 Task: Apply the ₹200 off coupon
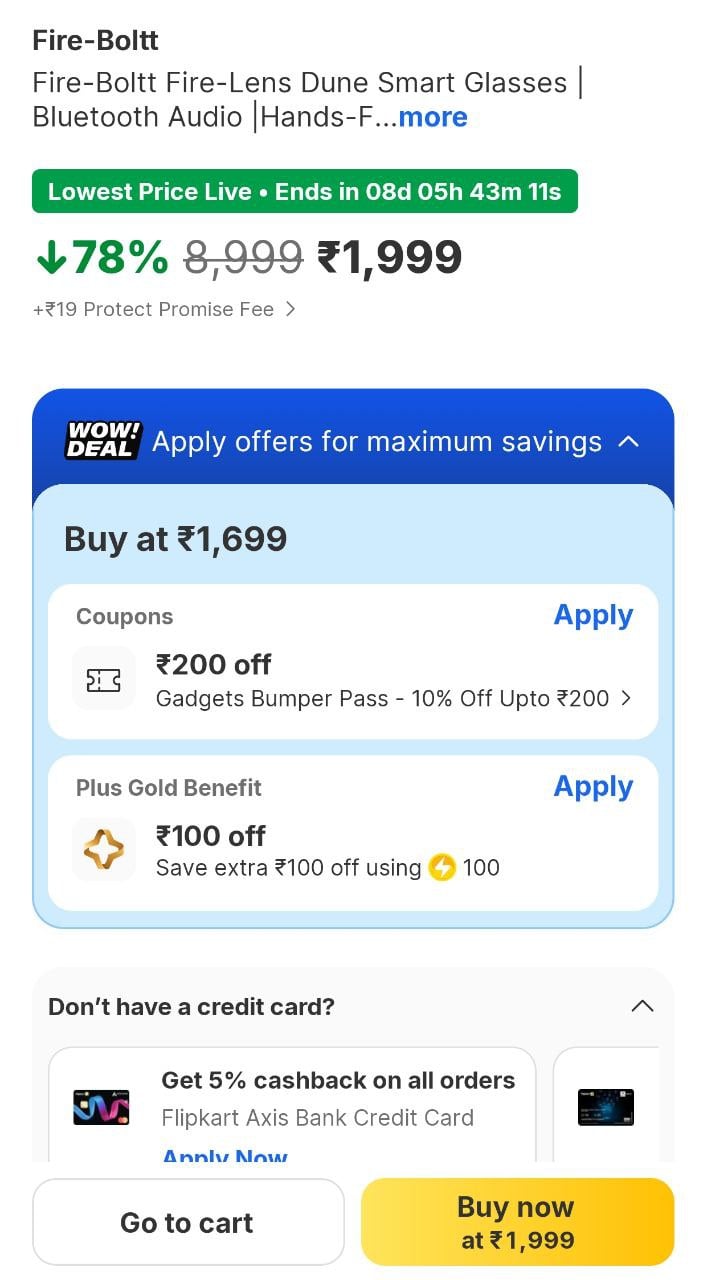pyautogui.click(x=593, y=615)
